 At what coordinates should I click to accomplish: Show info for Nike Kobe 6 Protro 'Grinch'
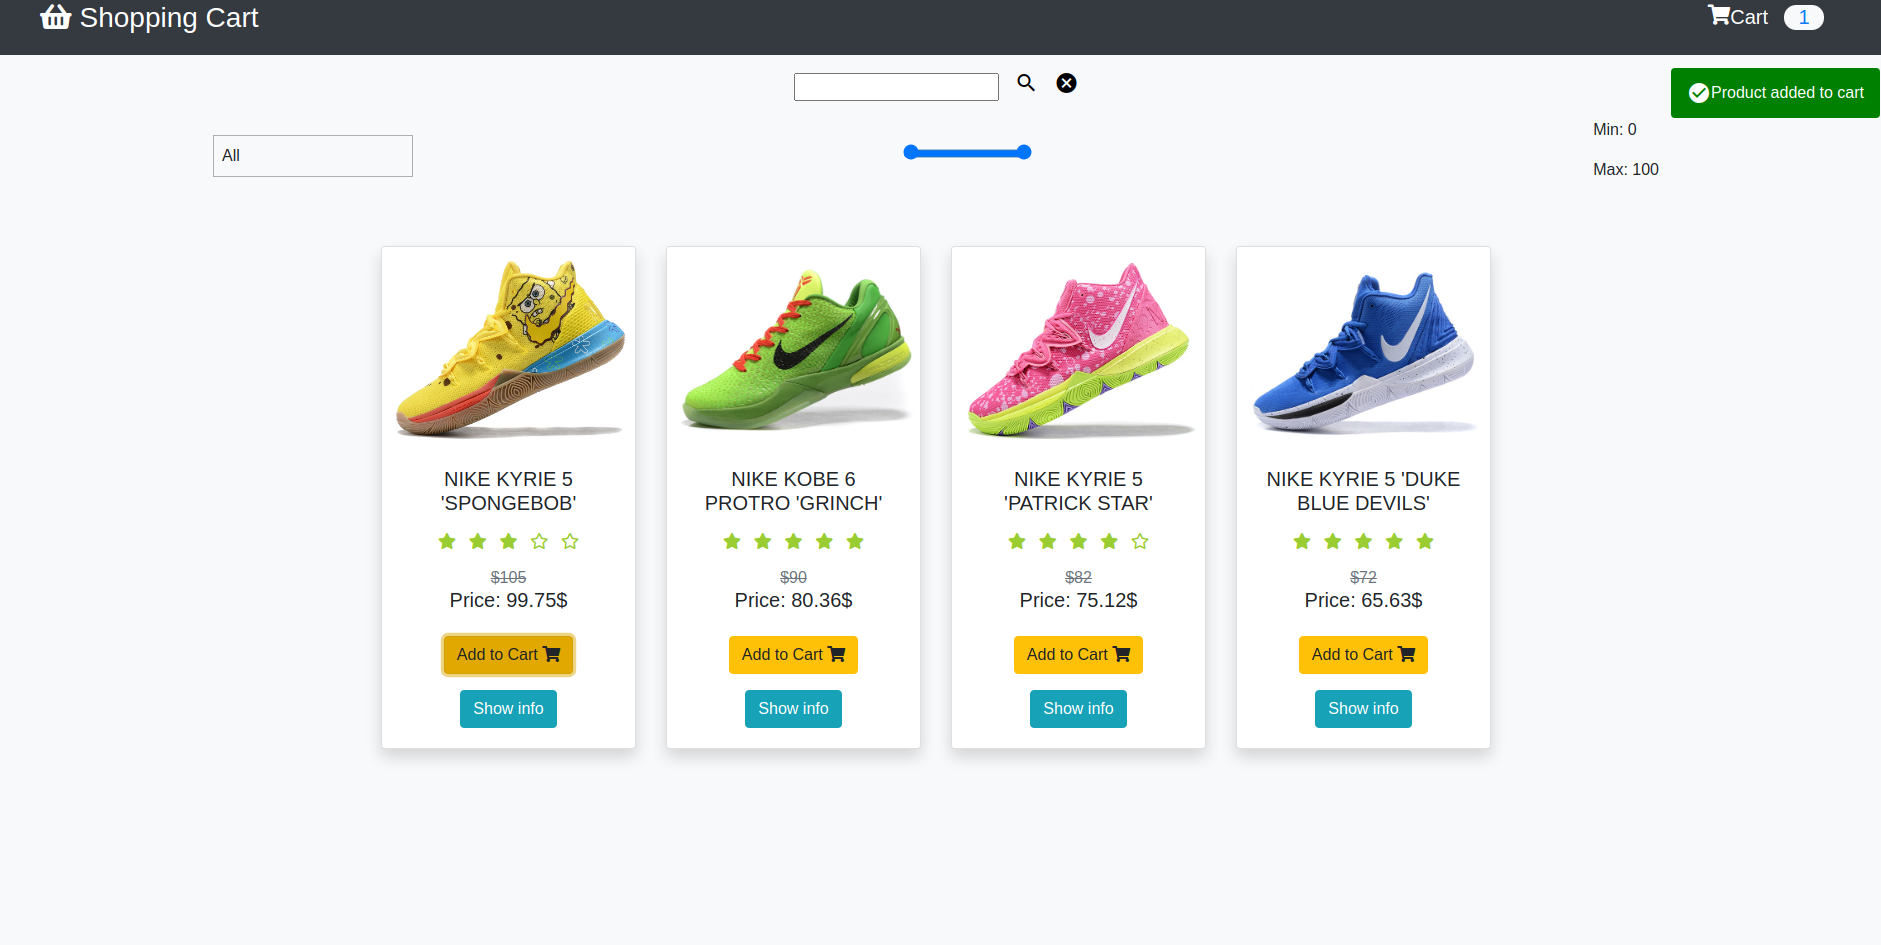pos(793,708)
